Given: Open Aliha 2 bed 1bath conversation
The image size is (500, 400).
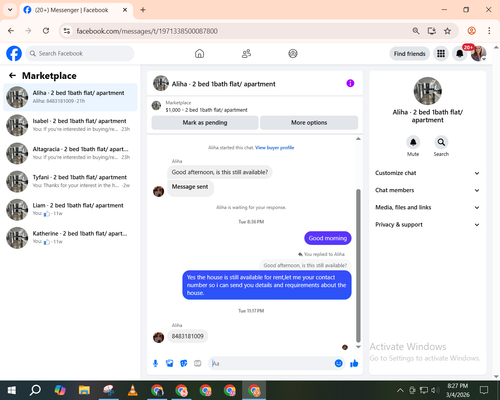Looking at the screenshot, I should (x=70, y=97).
